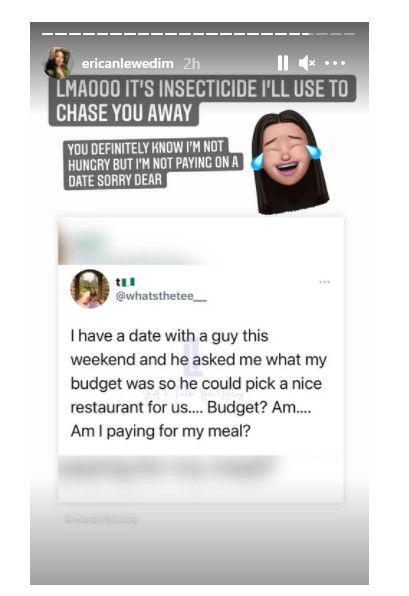This screenshot has height=596, width=409.
Task: Jump to last dimmed story progress segment
Action: pyautogui.click(x=350, y=34)
